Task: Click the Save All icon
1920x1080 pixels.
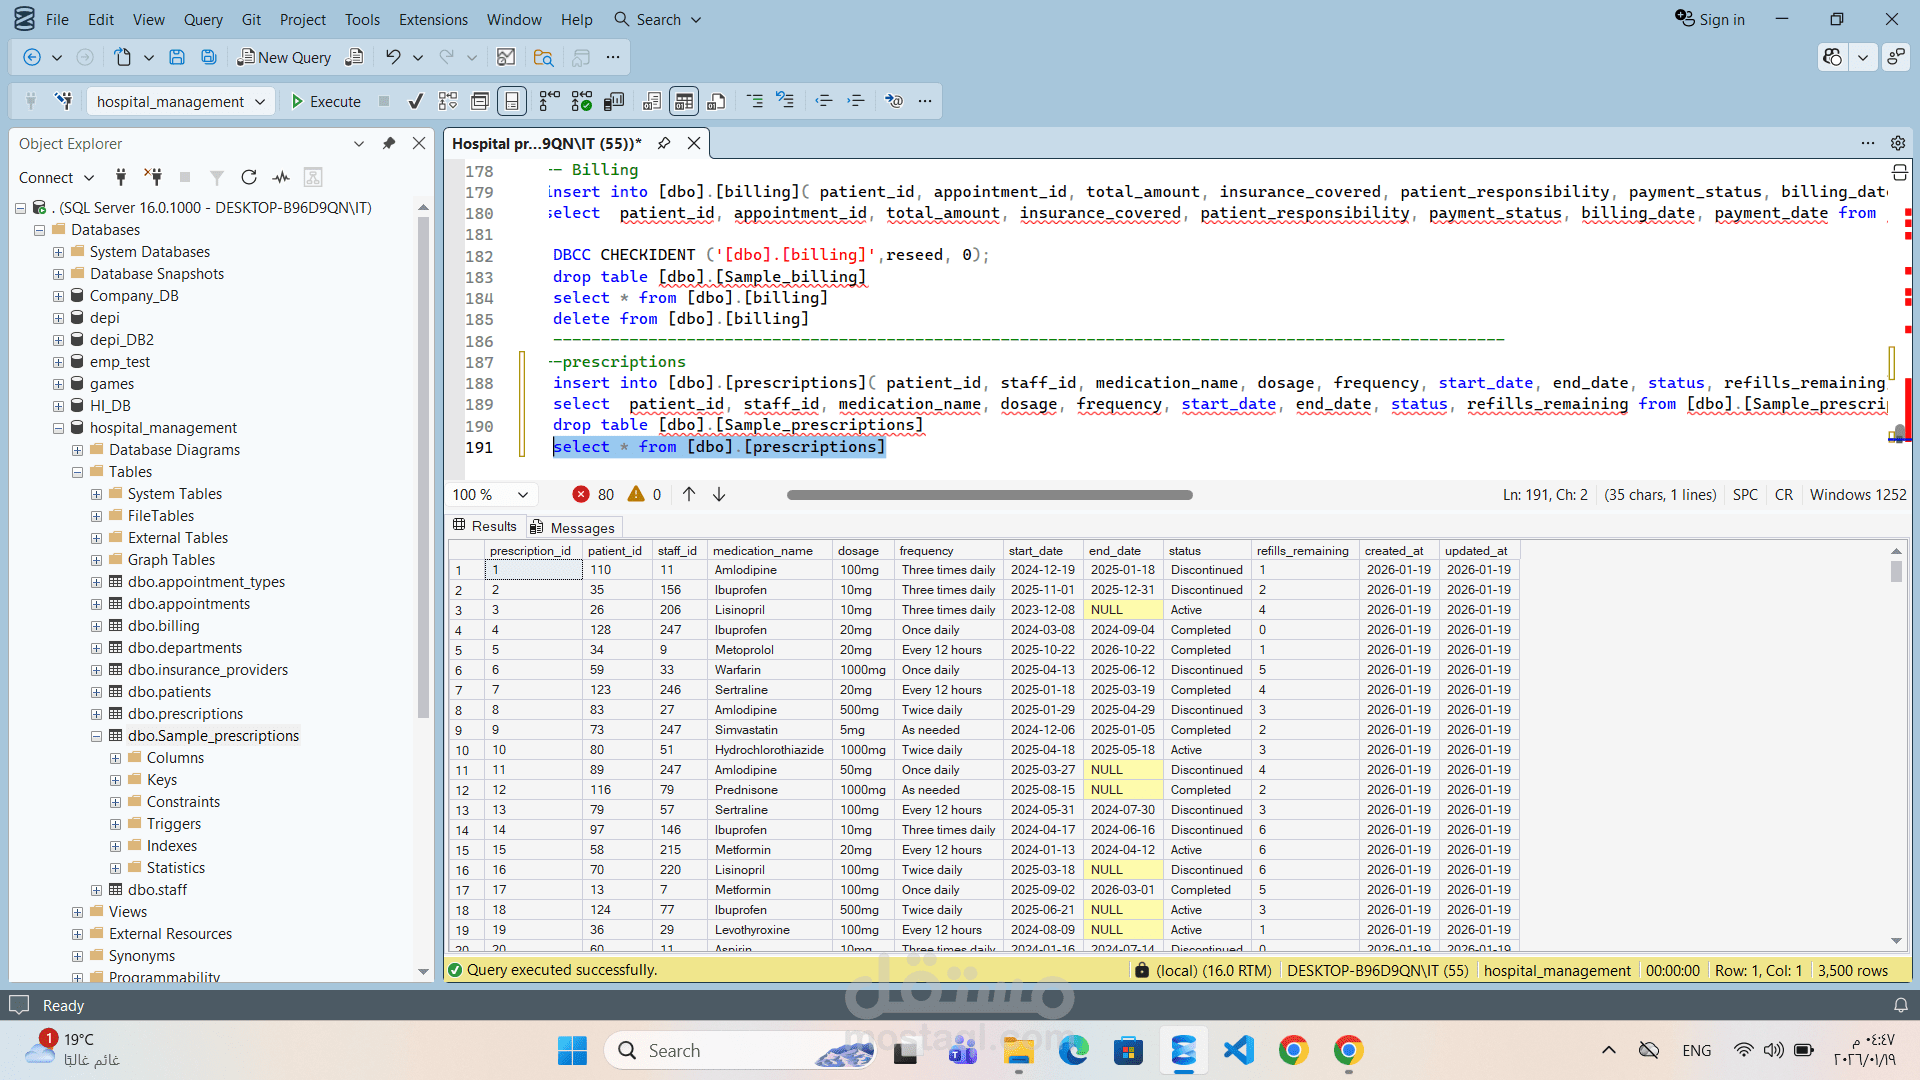Action: 209,57
